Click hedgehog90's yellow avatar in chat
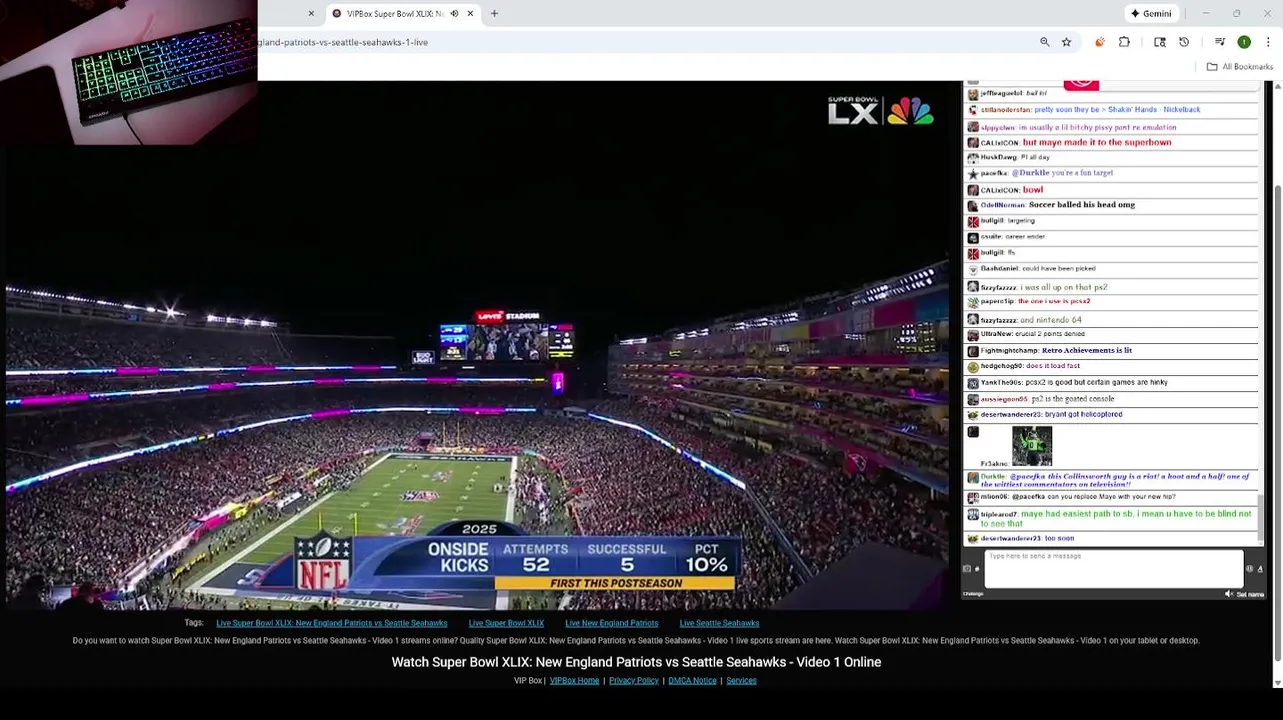 (x=972, y=367)
